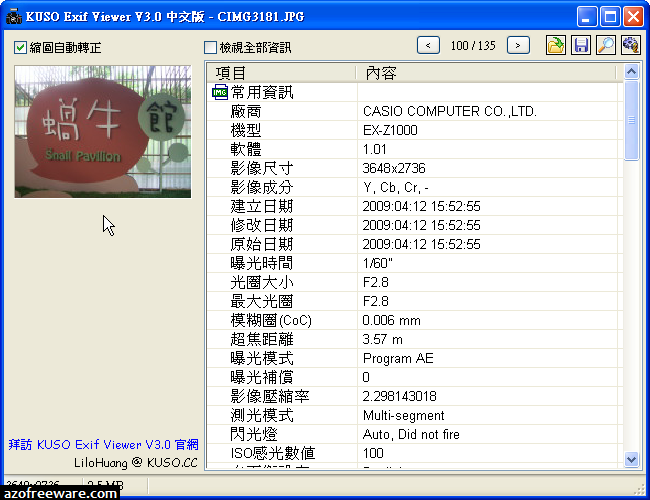Open settings via the gear icon

tap(631, 45)
